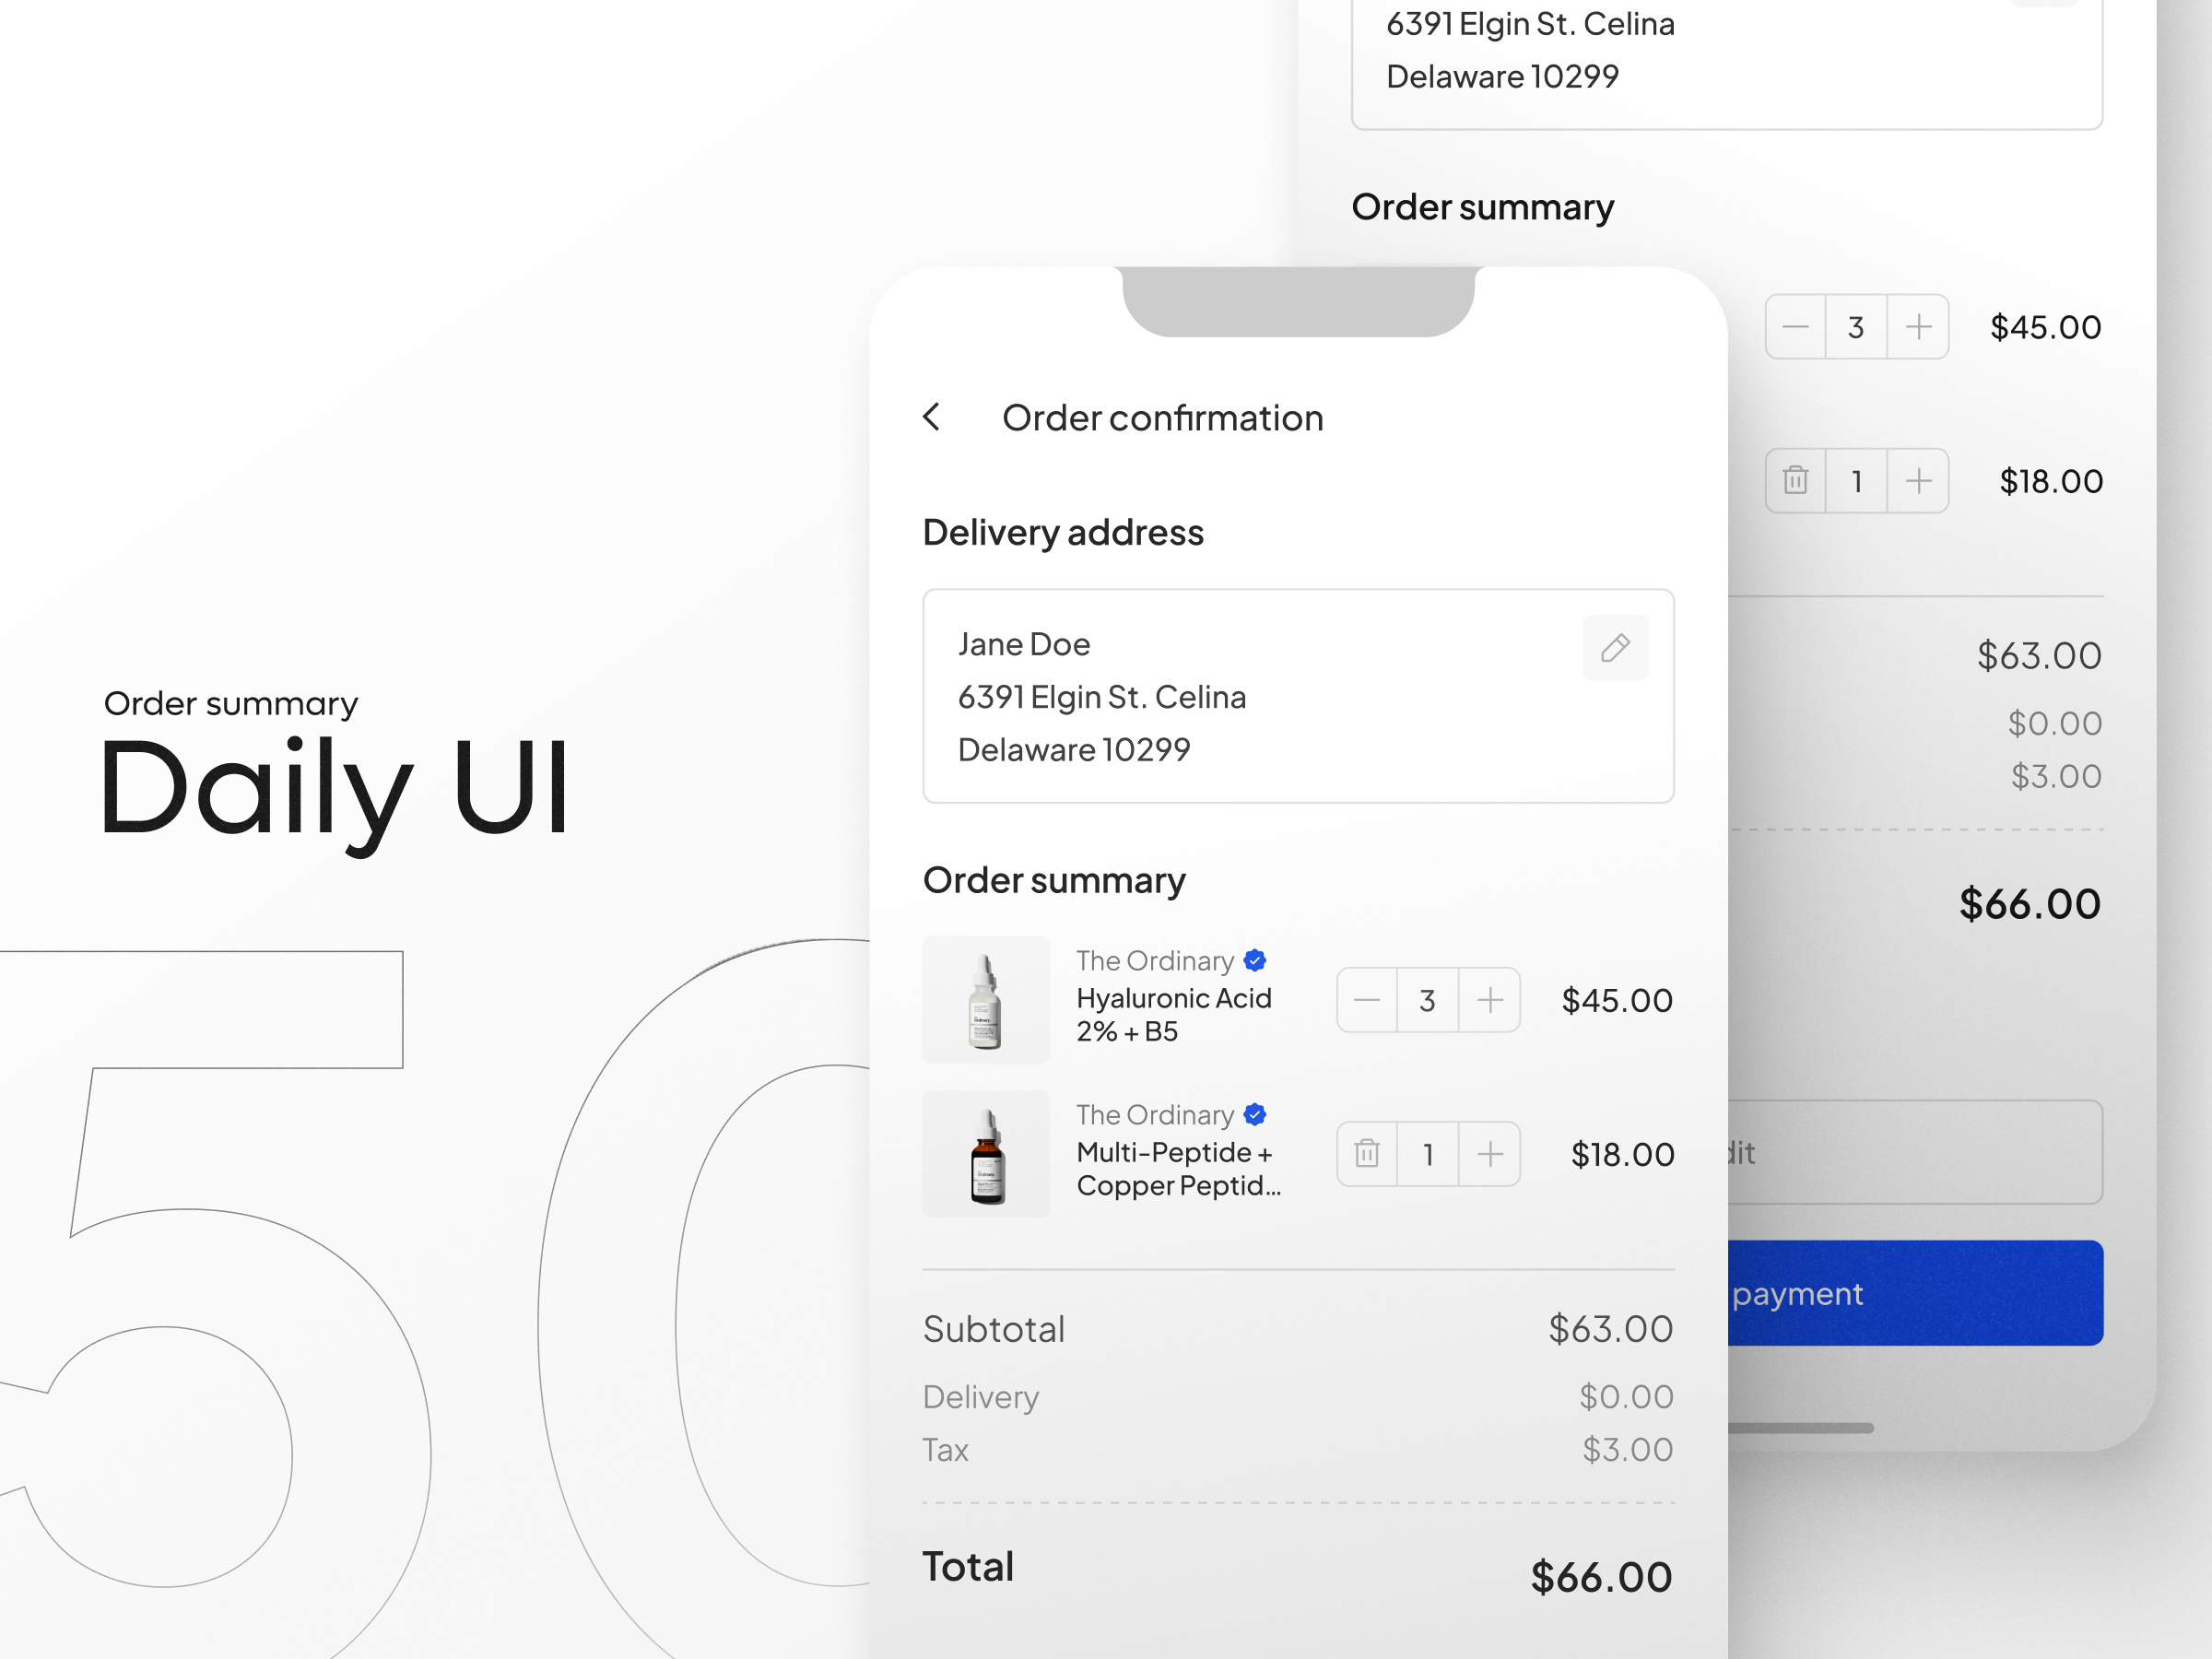The image size is (2212, 1659).
Task: Tap the back chevron beside Order confirmation
Action: click(932, 417)
